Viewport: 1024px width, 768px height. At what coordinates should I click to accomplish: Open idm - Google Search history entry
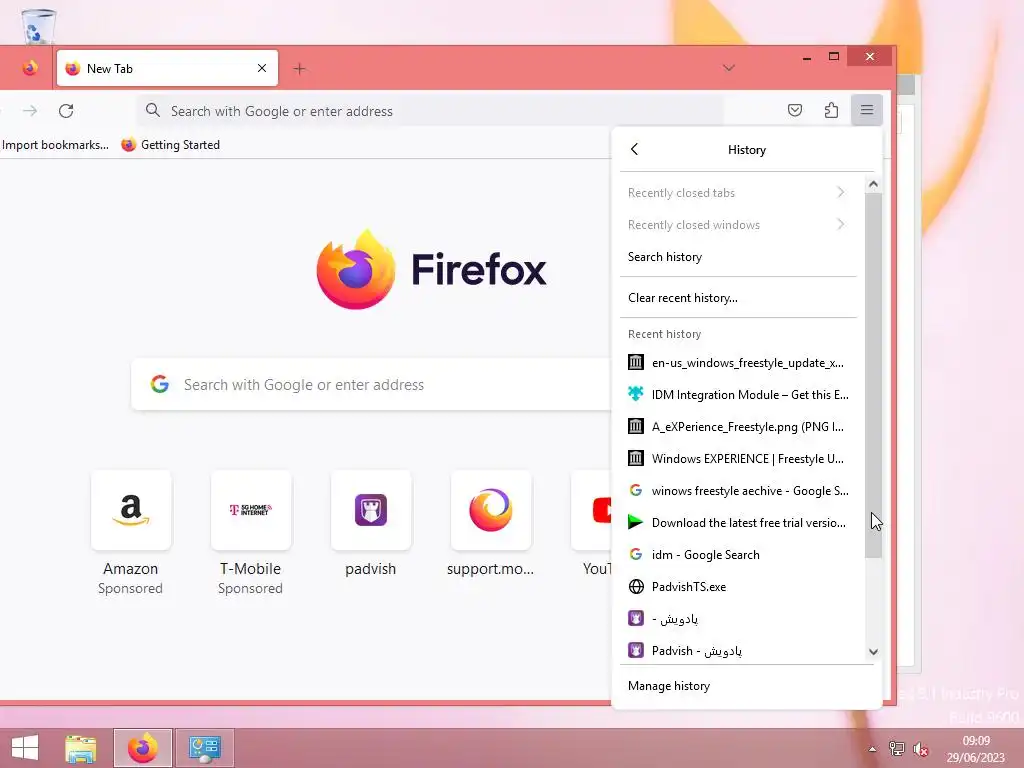[x=737, y=554]
